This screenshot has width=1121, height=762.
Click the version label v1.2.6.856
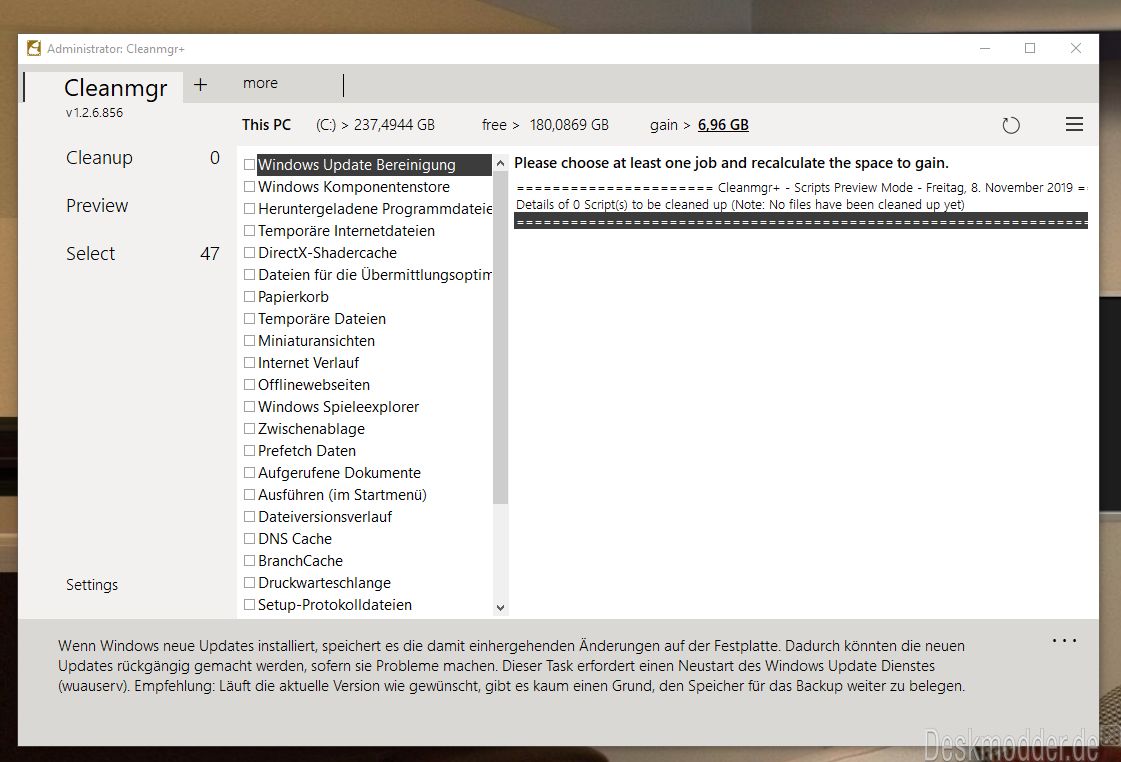pyautogui.click(x=94, y=113)
